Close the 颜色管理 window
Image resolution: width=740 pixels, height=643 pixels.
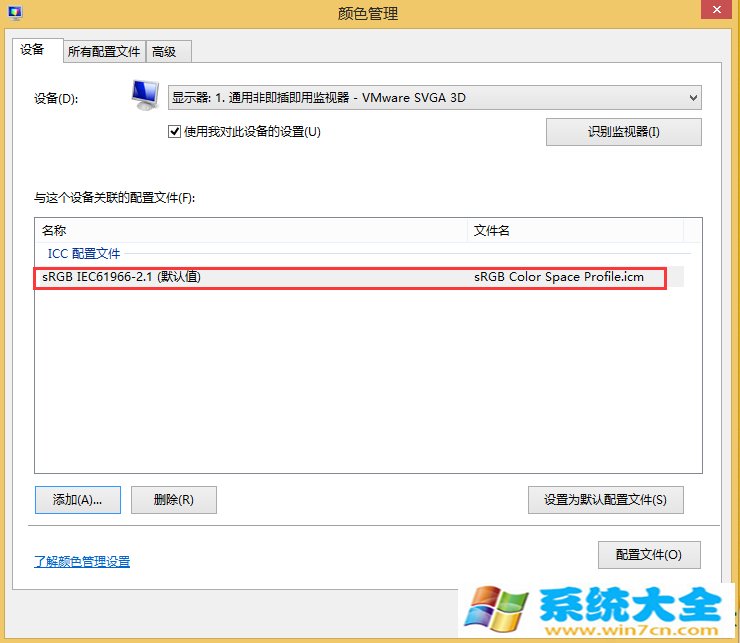click(x=716, y=10)
